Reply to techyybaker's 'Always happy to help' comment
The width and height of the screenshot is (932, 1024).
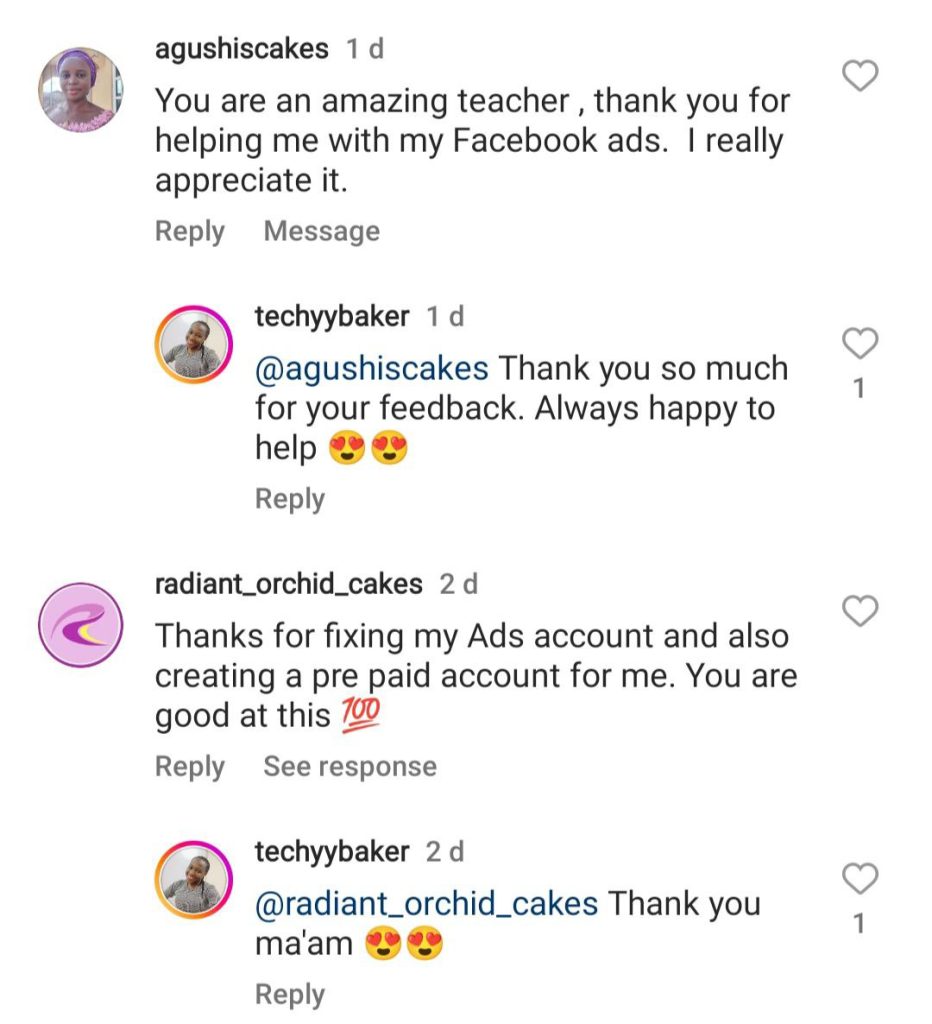point(290,499)
